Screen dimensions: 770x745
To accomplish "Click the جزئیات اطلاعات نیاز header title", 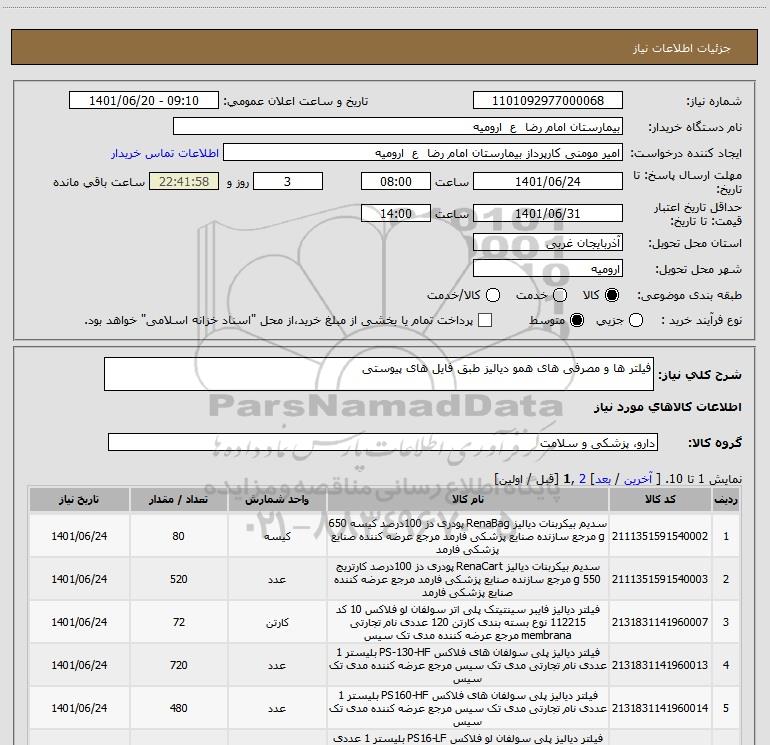I will [x=682, y=48].
